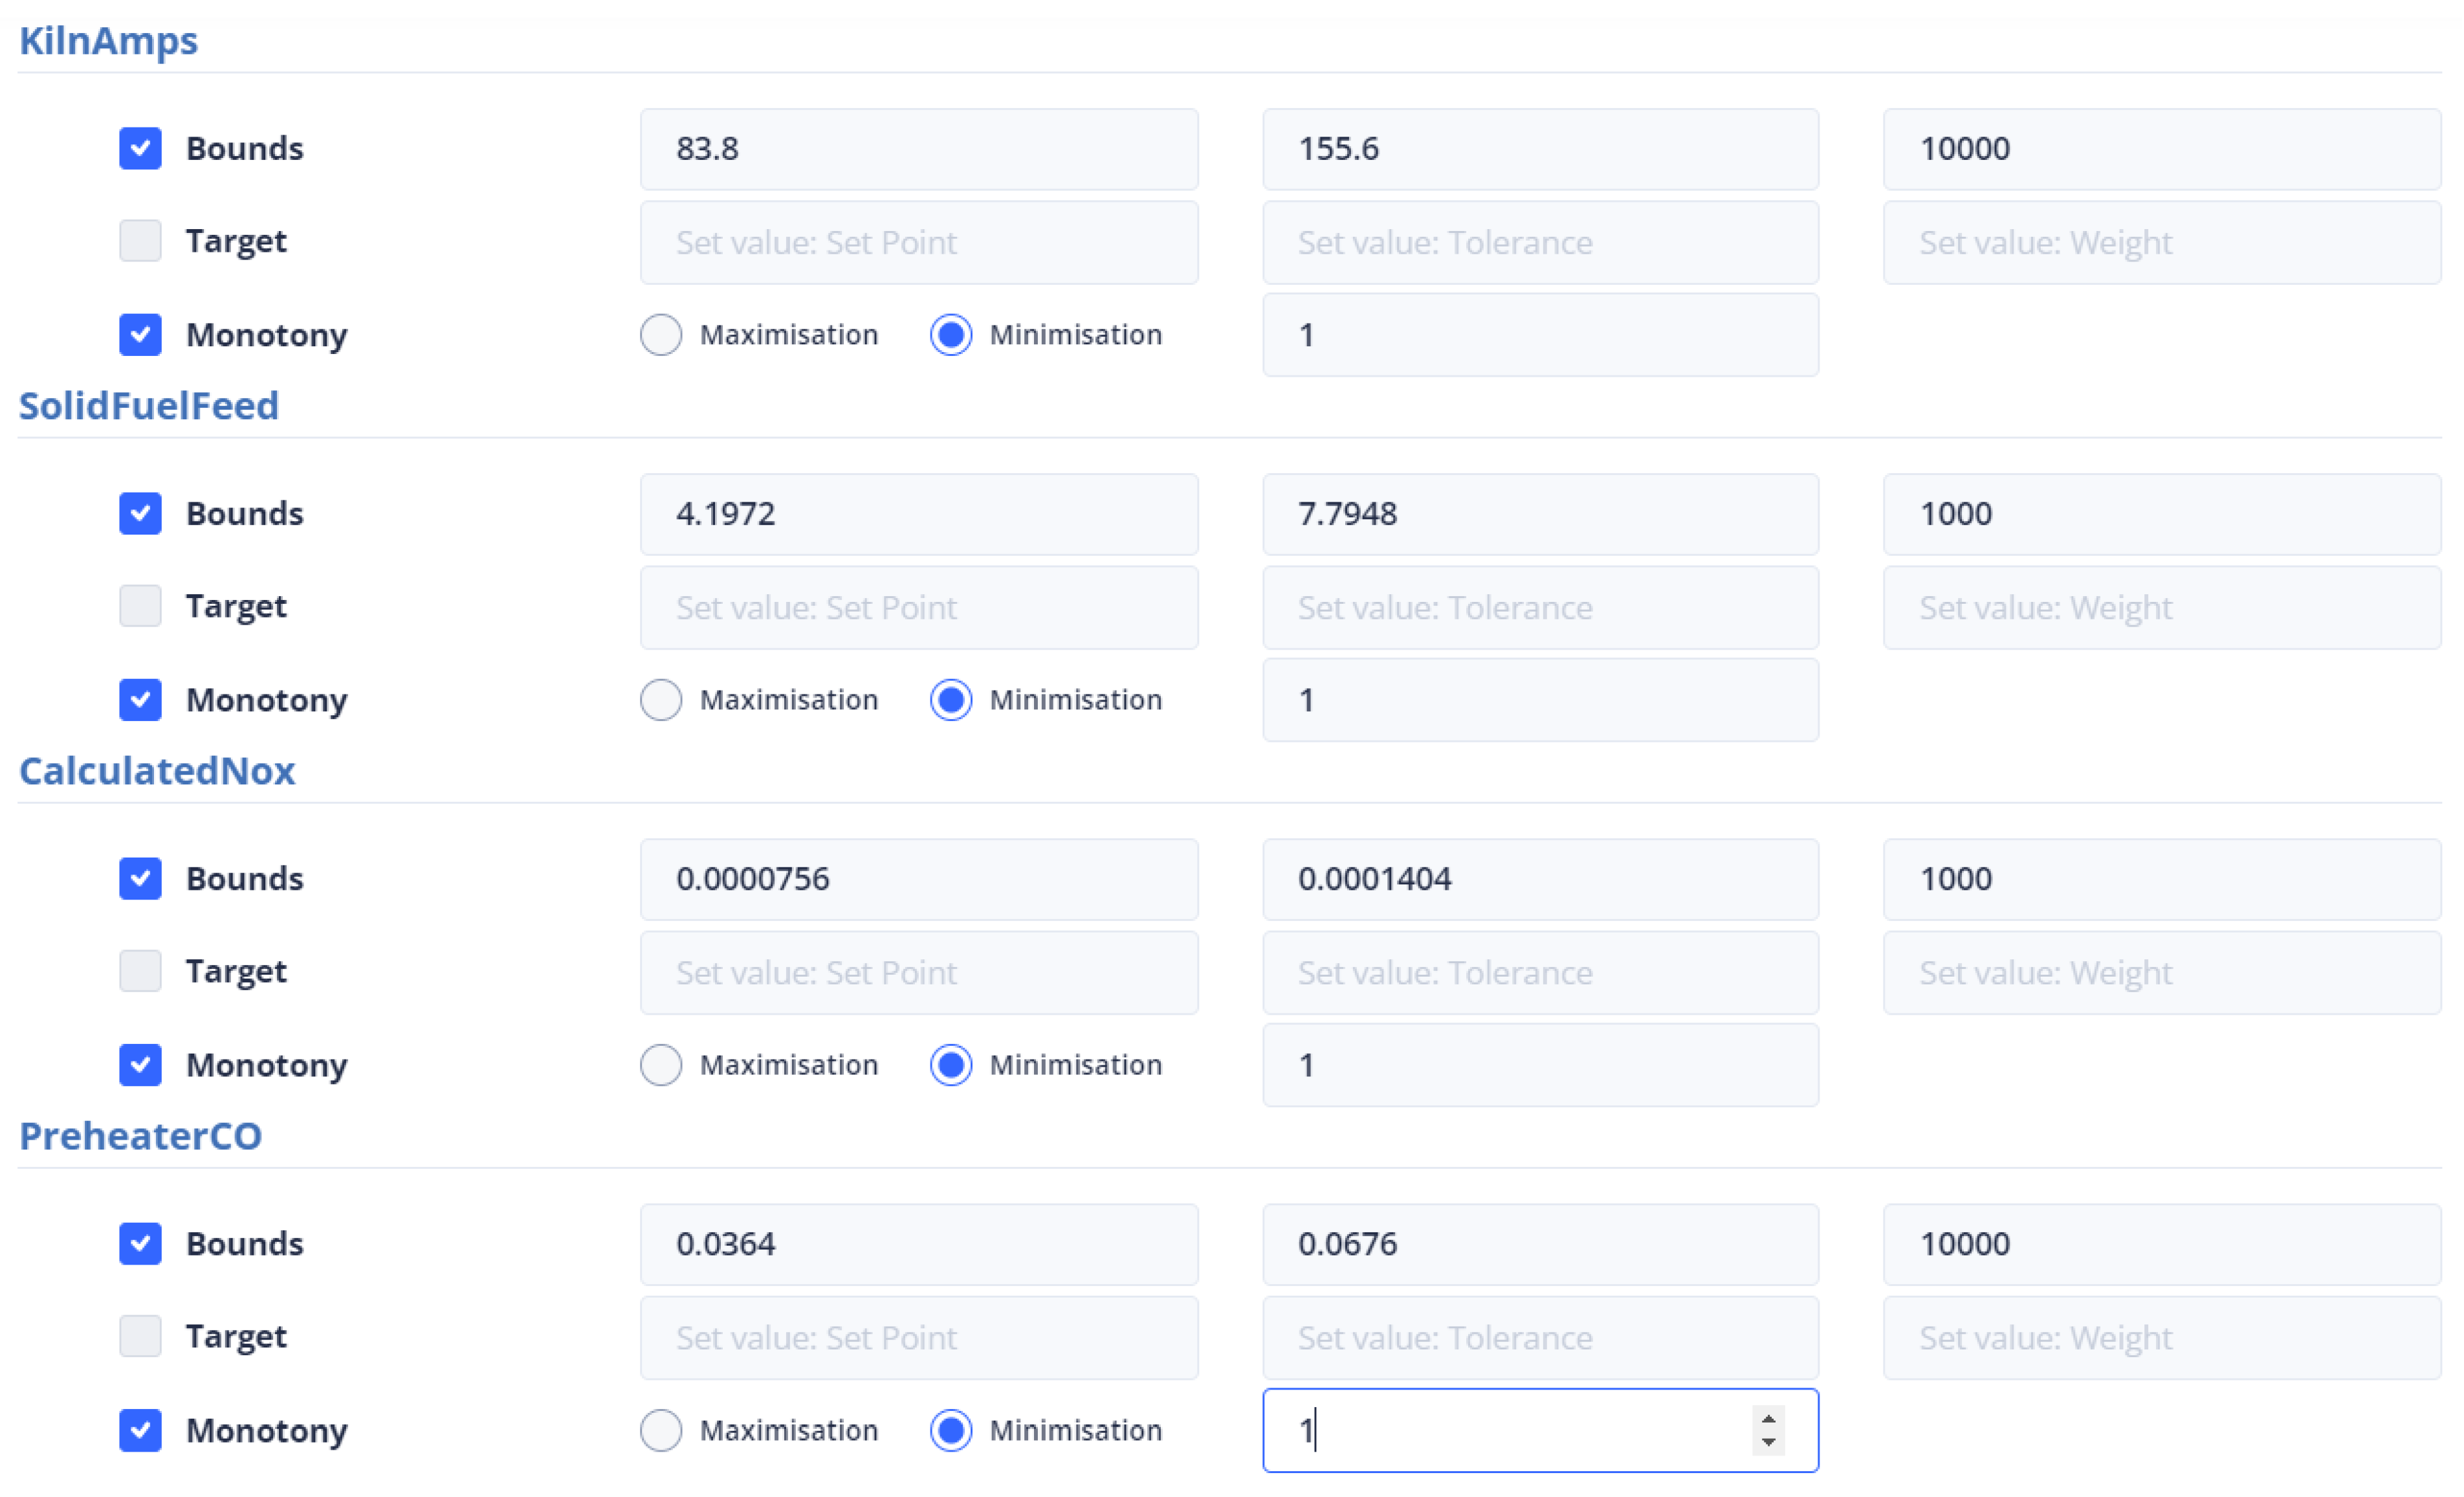Enable the KilnAmps Target checkbox
The height and width of the screenshot is (1497, 2464).
(140, 241)
